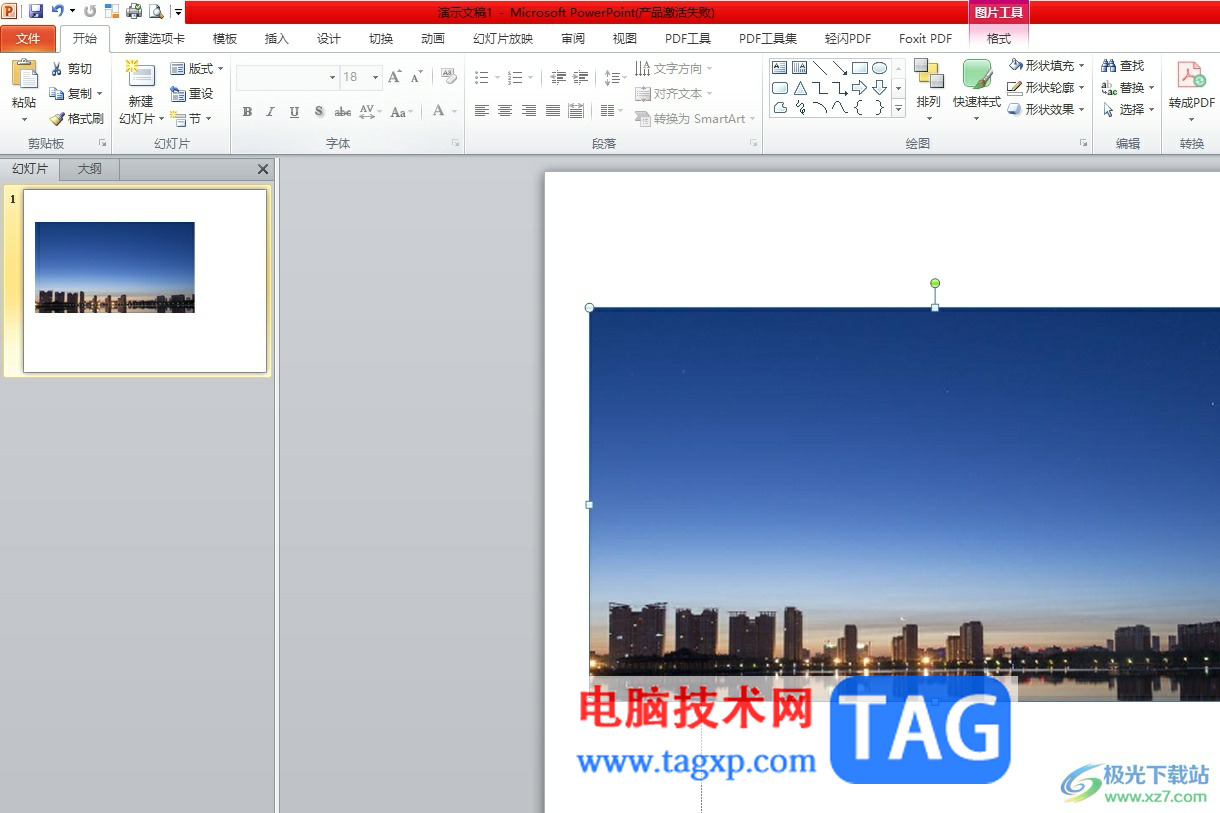Click the 重设 reset slide button

click(x=192, y=93)
